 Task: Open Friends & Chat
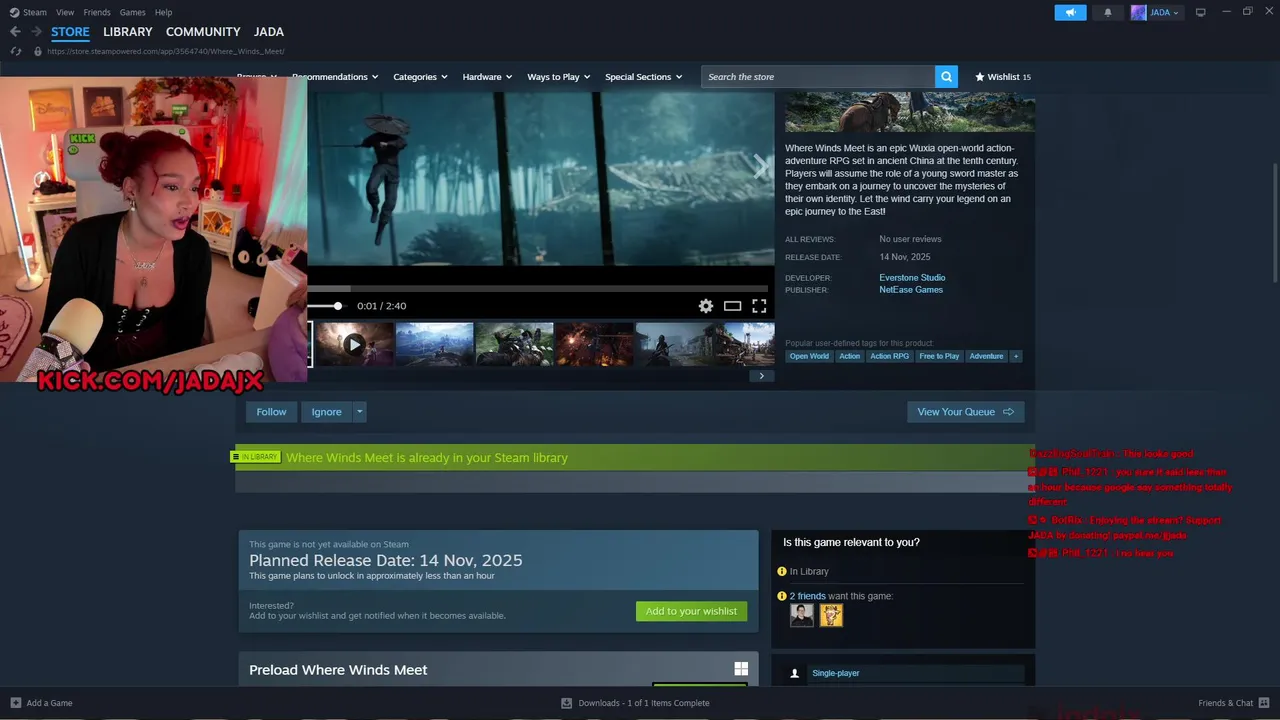(1233, 703)
